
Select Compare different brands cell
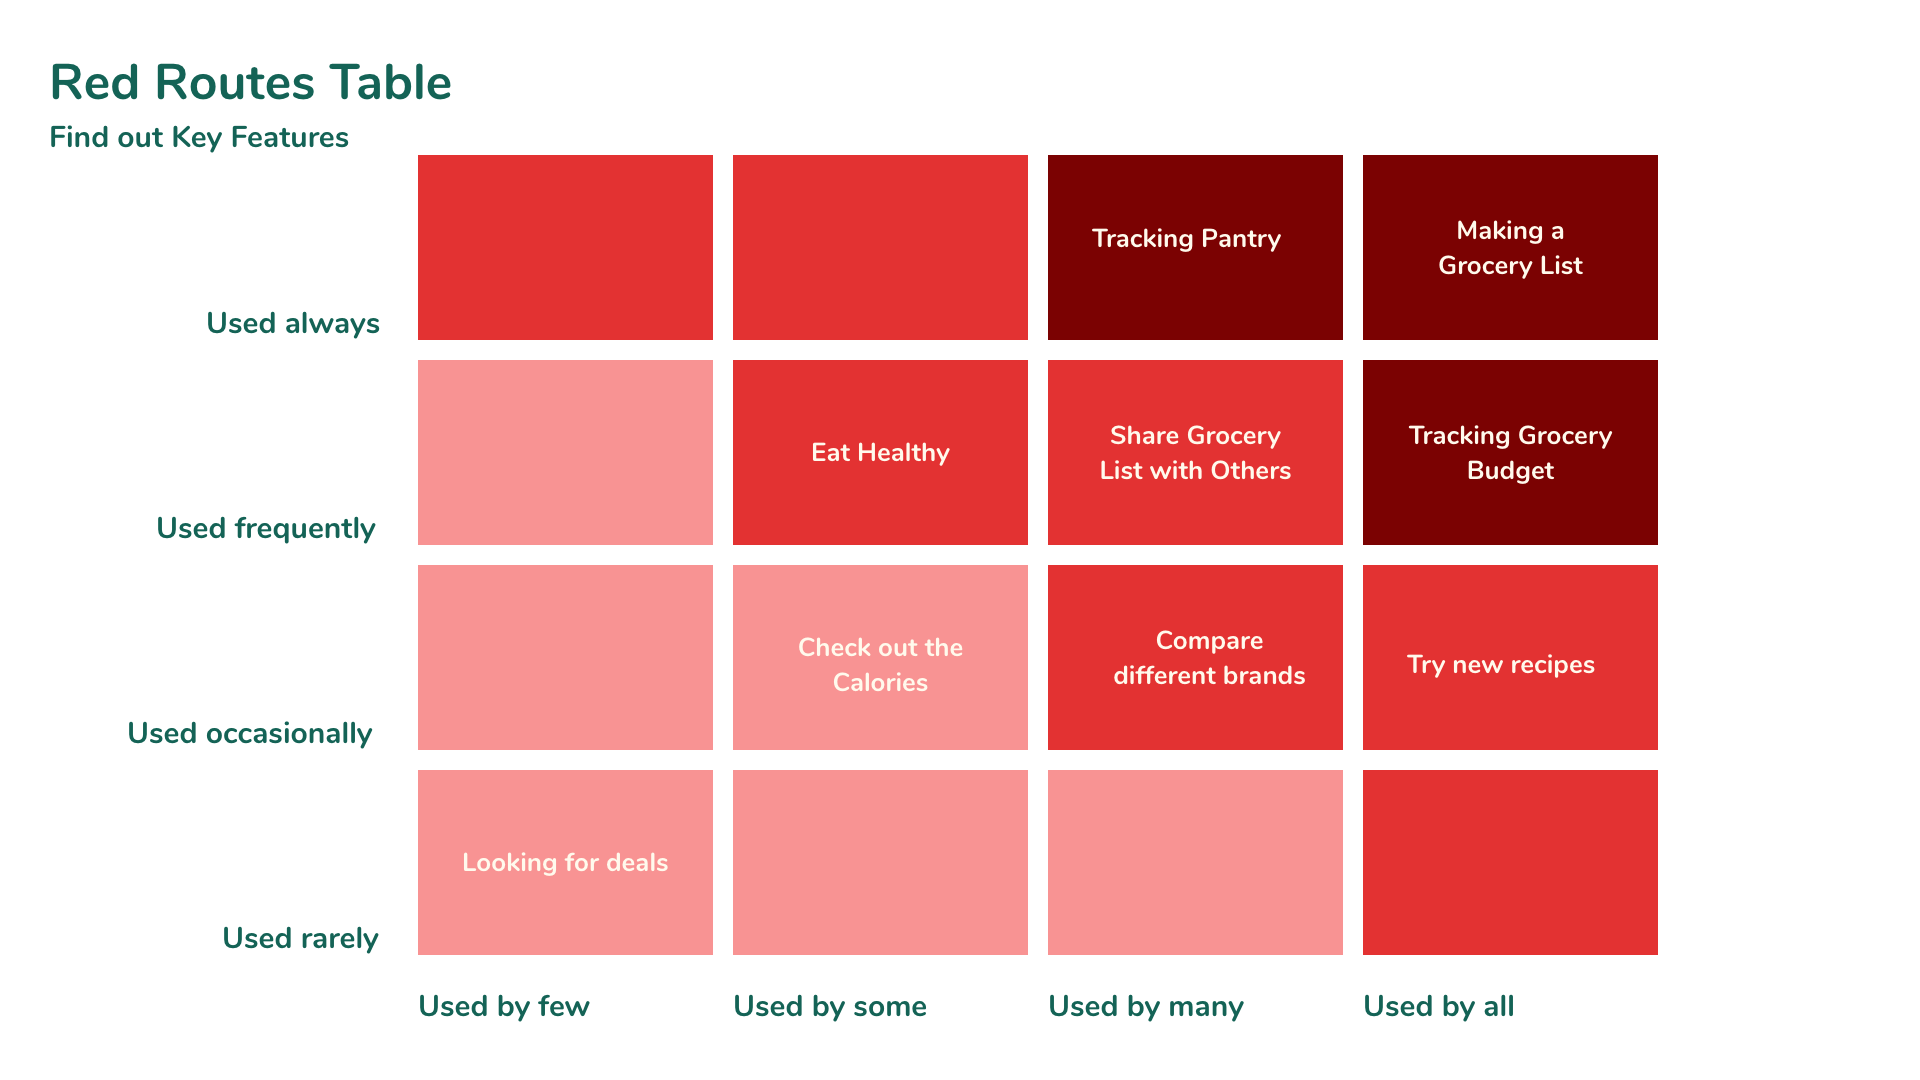point(1195,657)
